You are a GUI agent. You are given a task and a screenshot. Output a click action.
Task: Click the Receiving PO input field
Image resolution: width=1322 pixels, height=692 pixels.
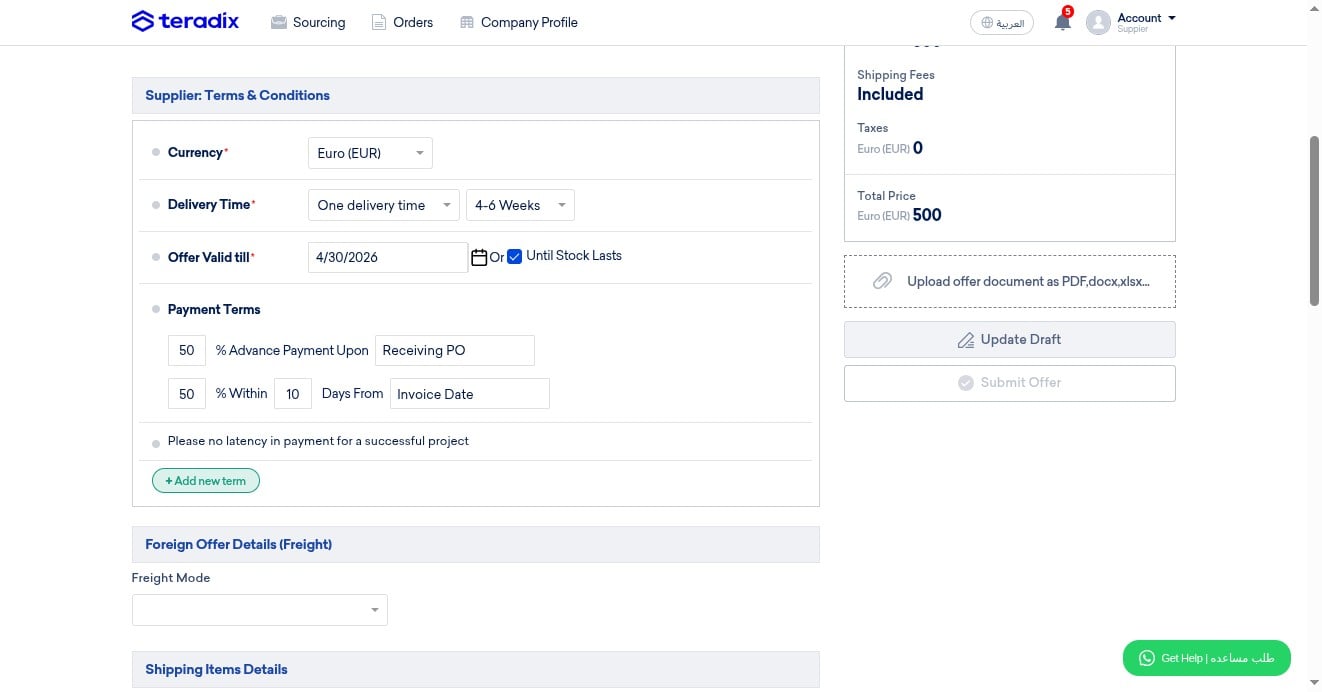pos(455,350)
